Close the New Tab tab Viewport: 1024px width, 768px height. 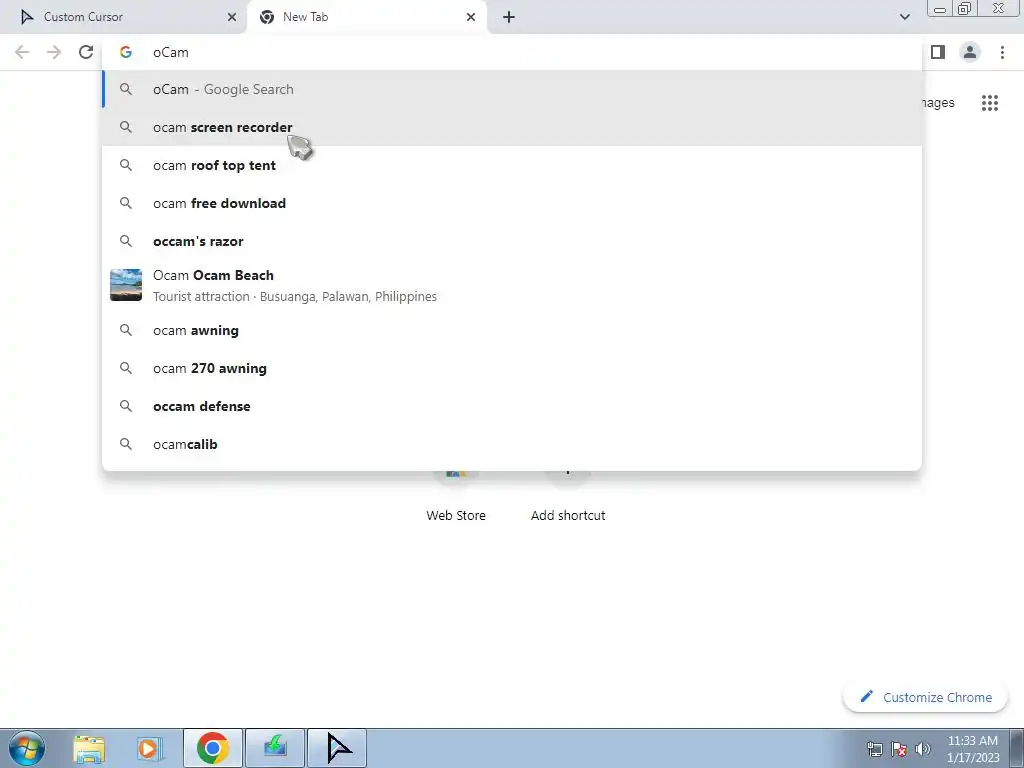point(471,17)
